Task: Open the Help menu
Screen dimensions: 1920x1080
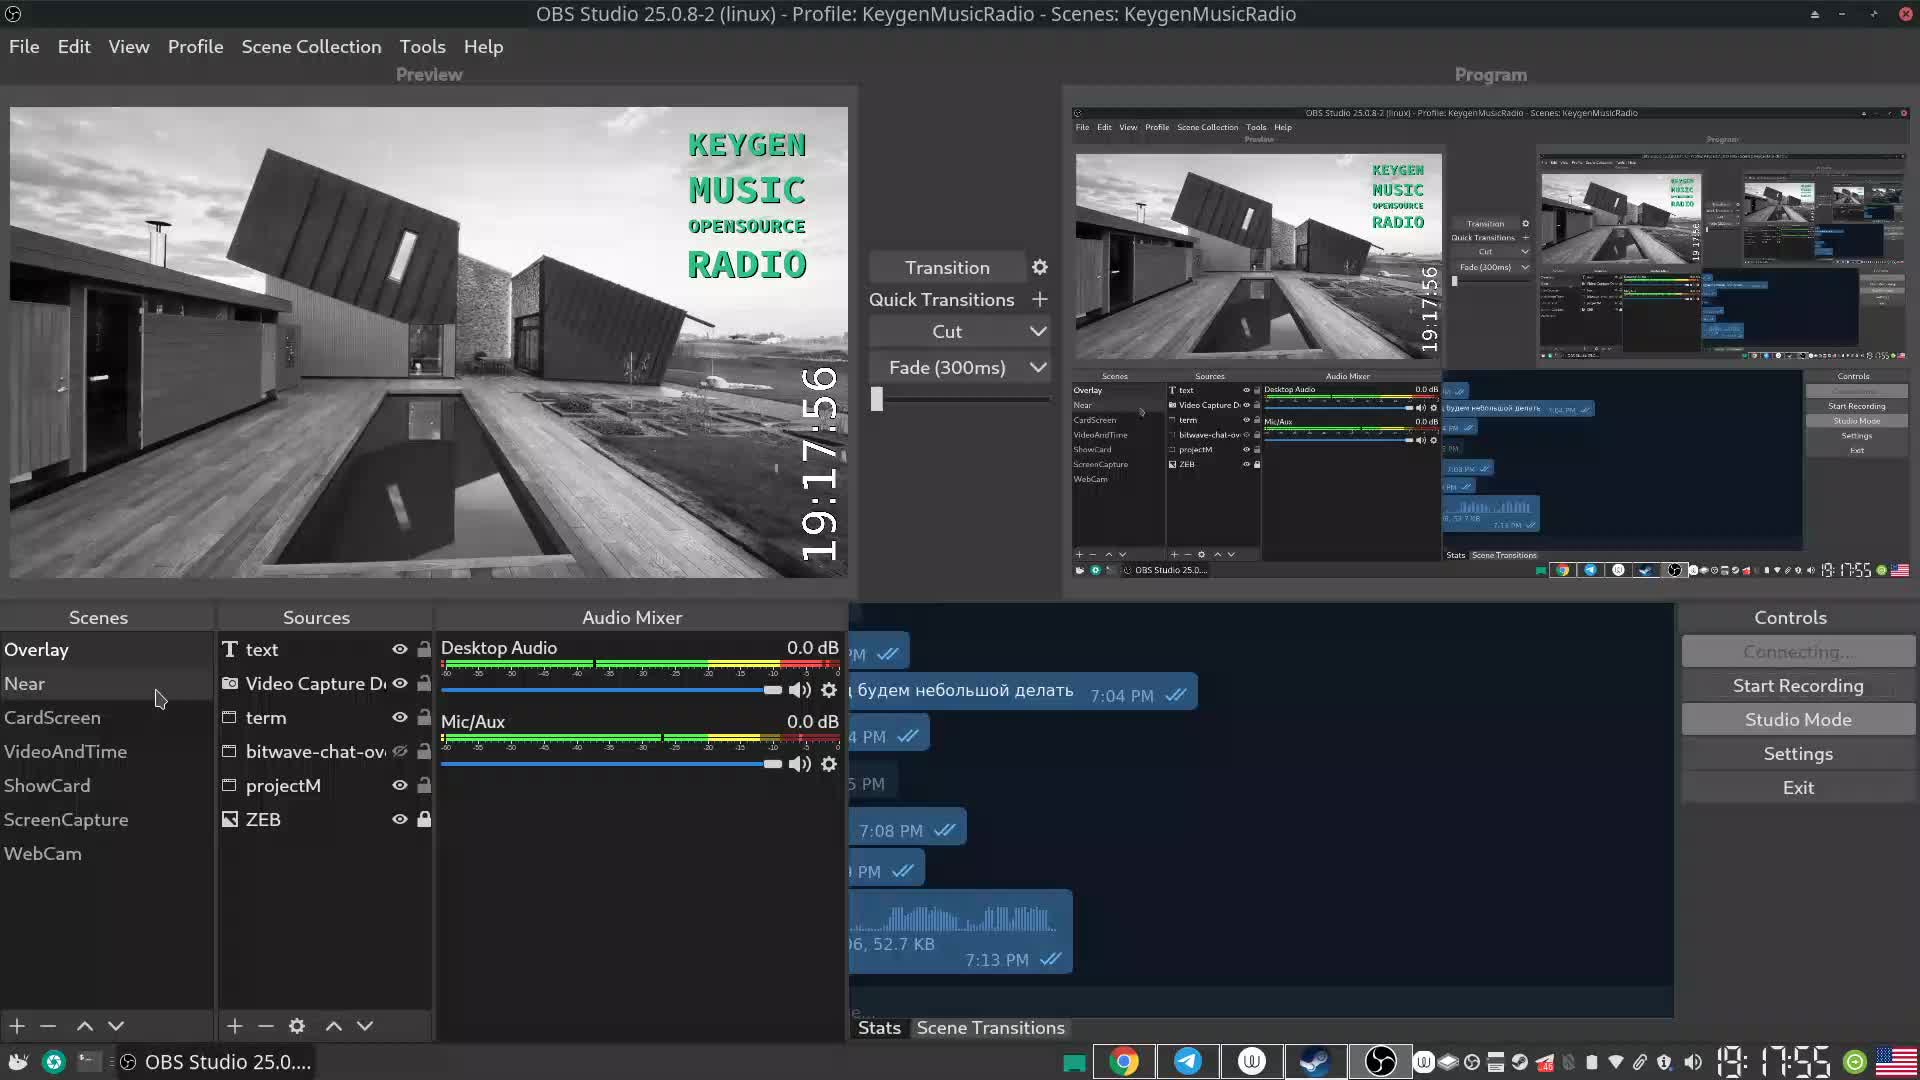Action: pos(483,46)
